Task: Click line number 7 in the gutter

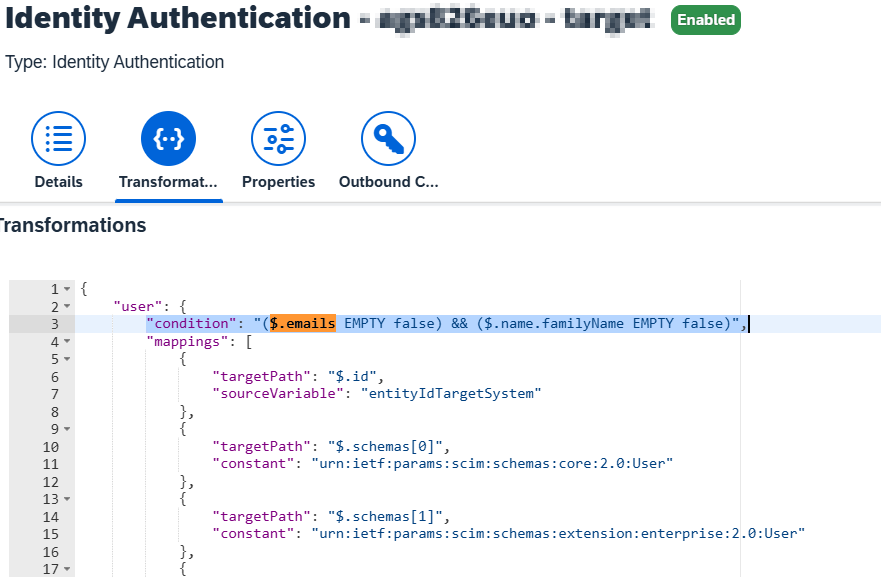Action: pos(55,394)
